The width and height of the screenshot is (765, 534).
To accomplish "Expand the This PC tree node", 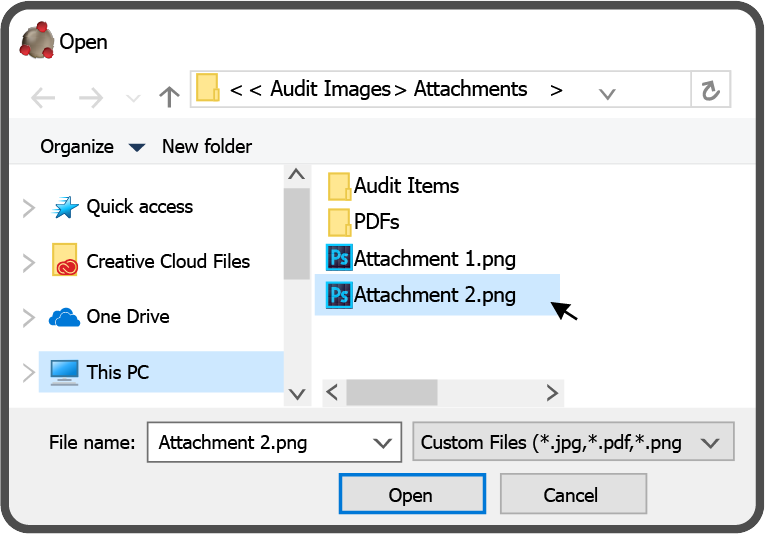I will tap(29, 373).
